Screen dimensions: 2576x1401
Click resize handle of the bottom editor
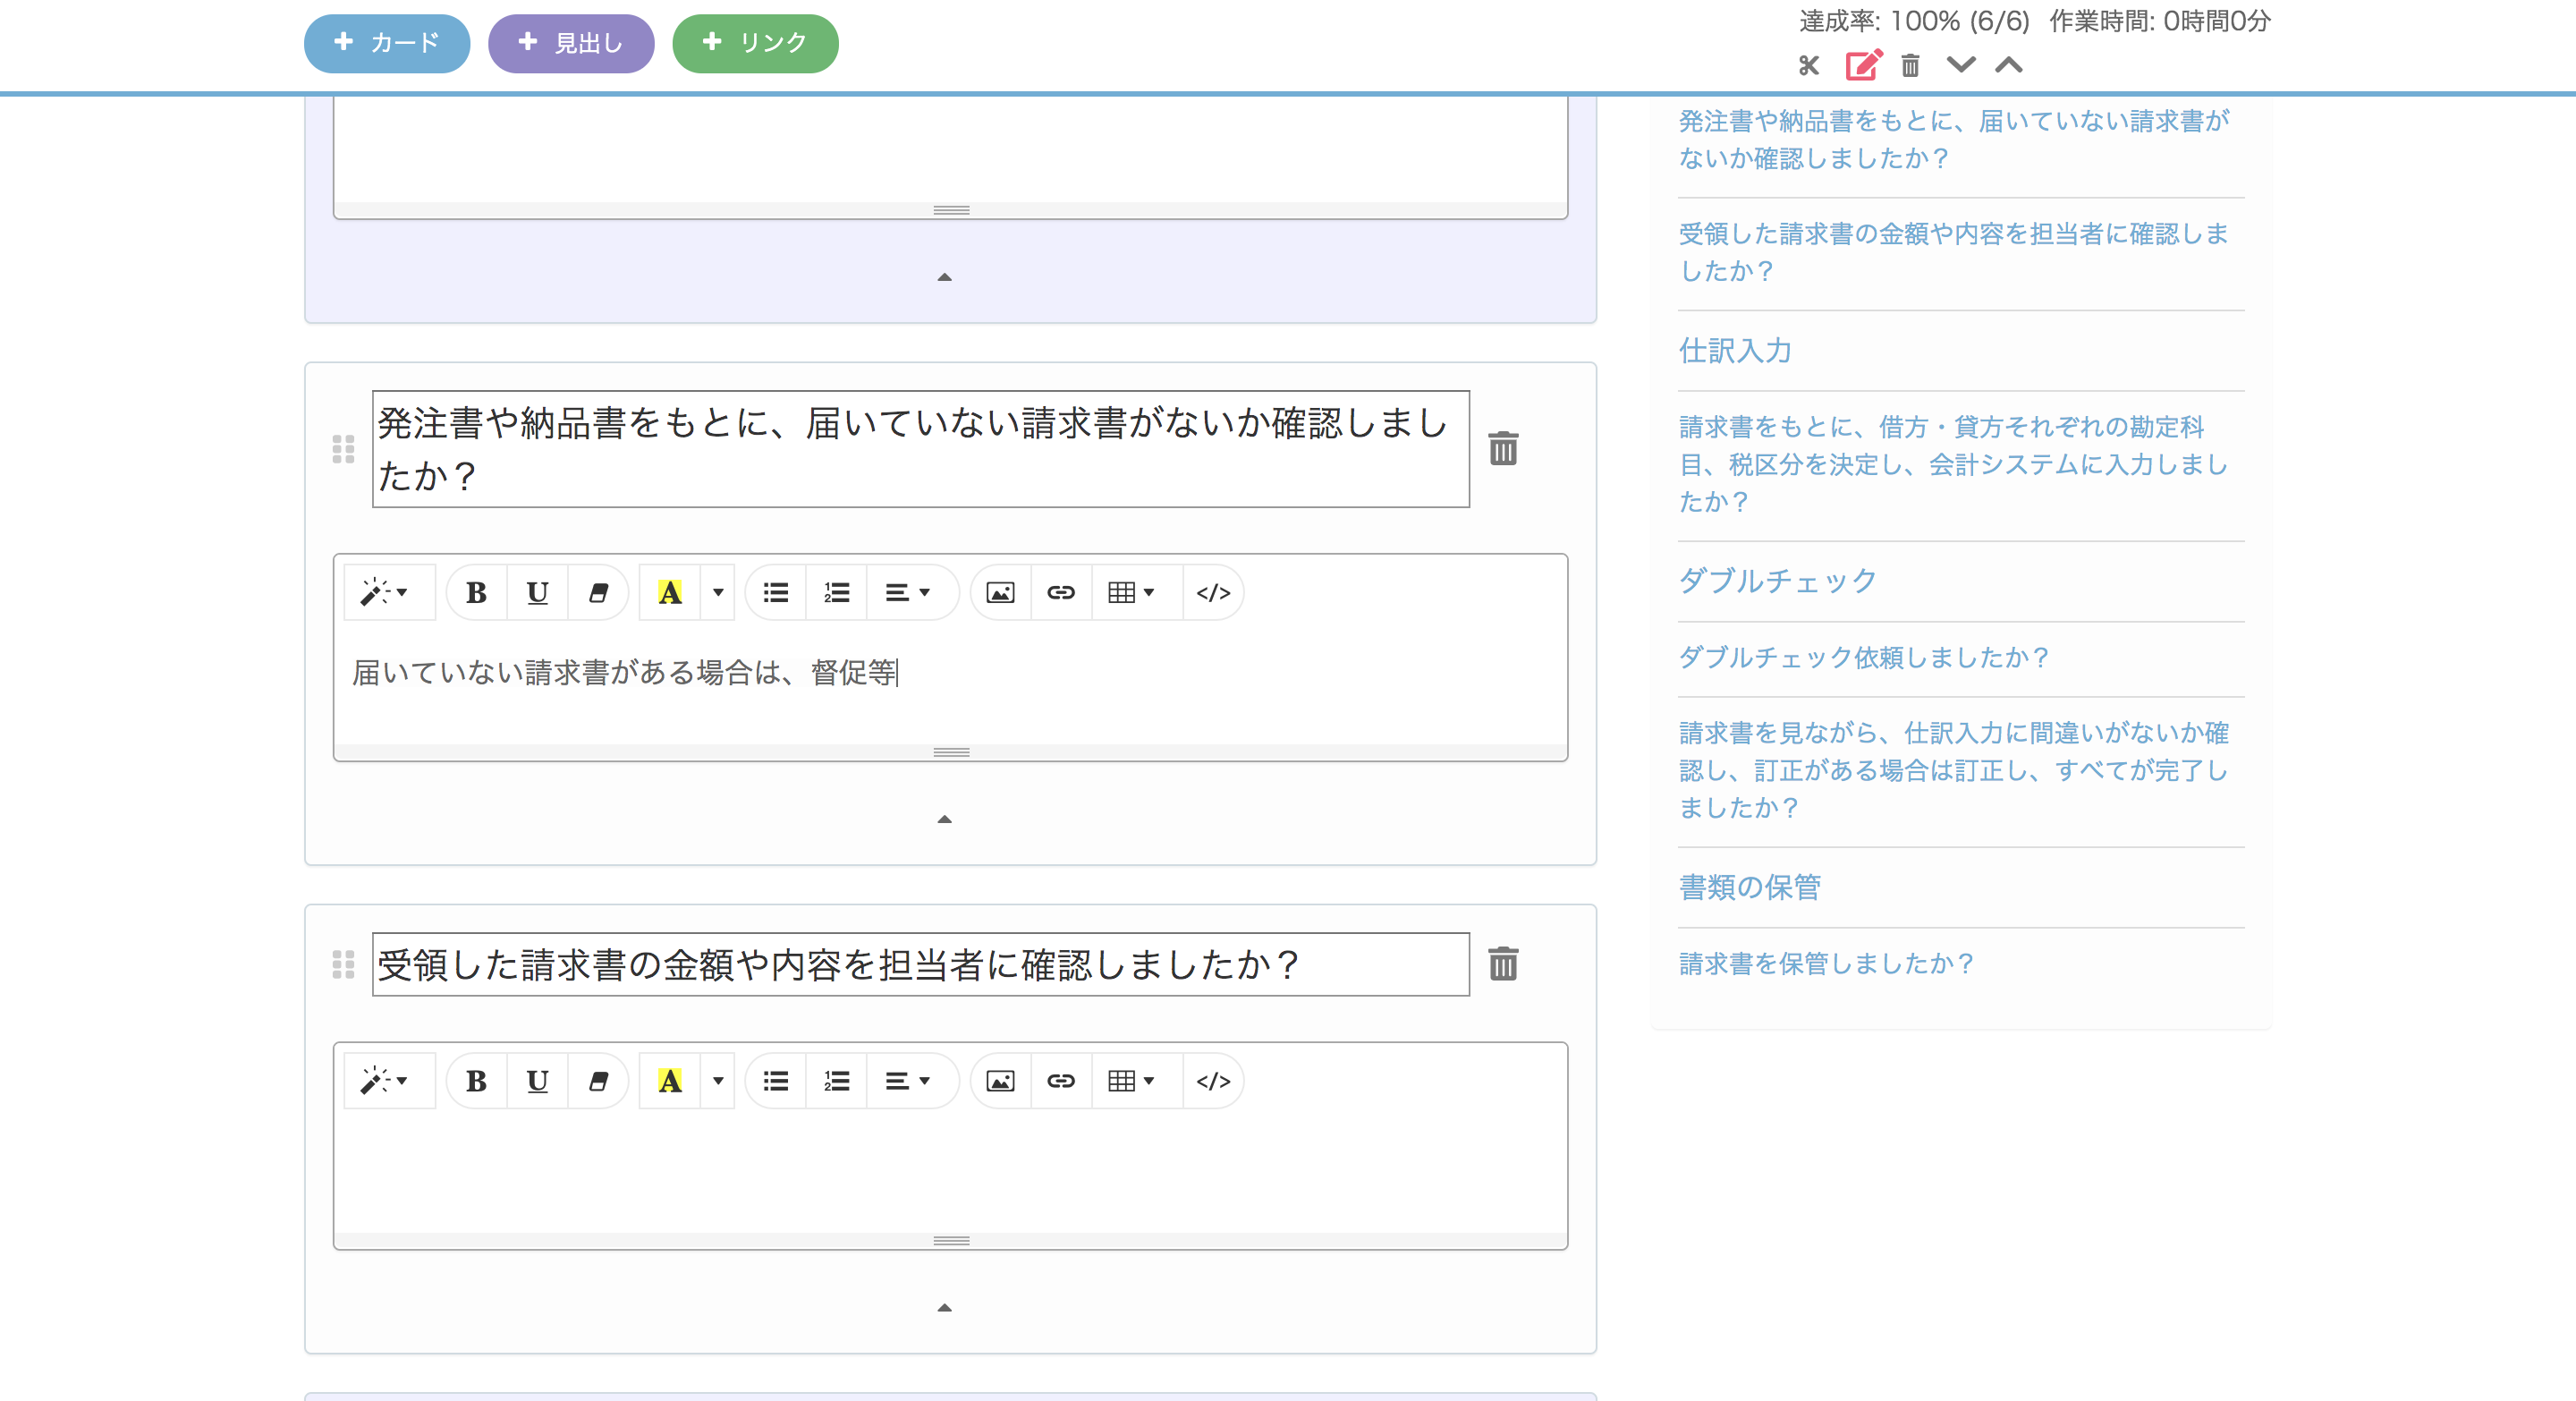coord(950,1240)
